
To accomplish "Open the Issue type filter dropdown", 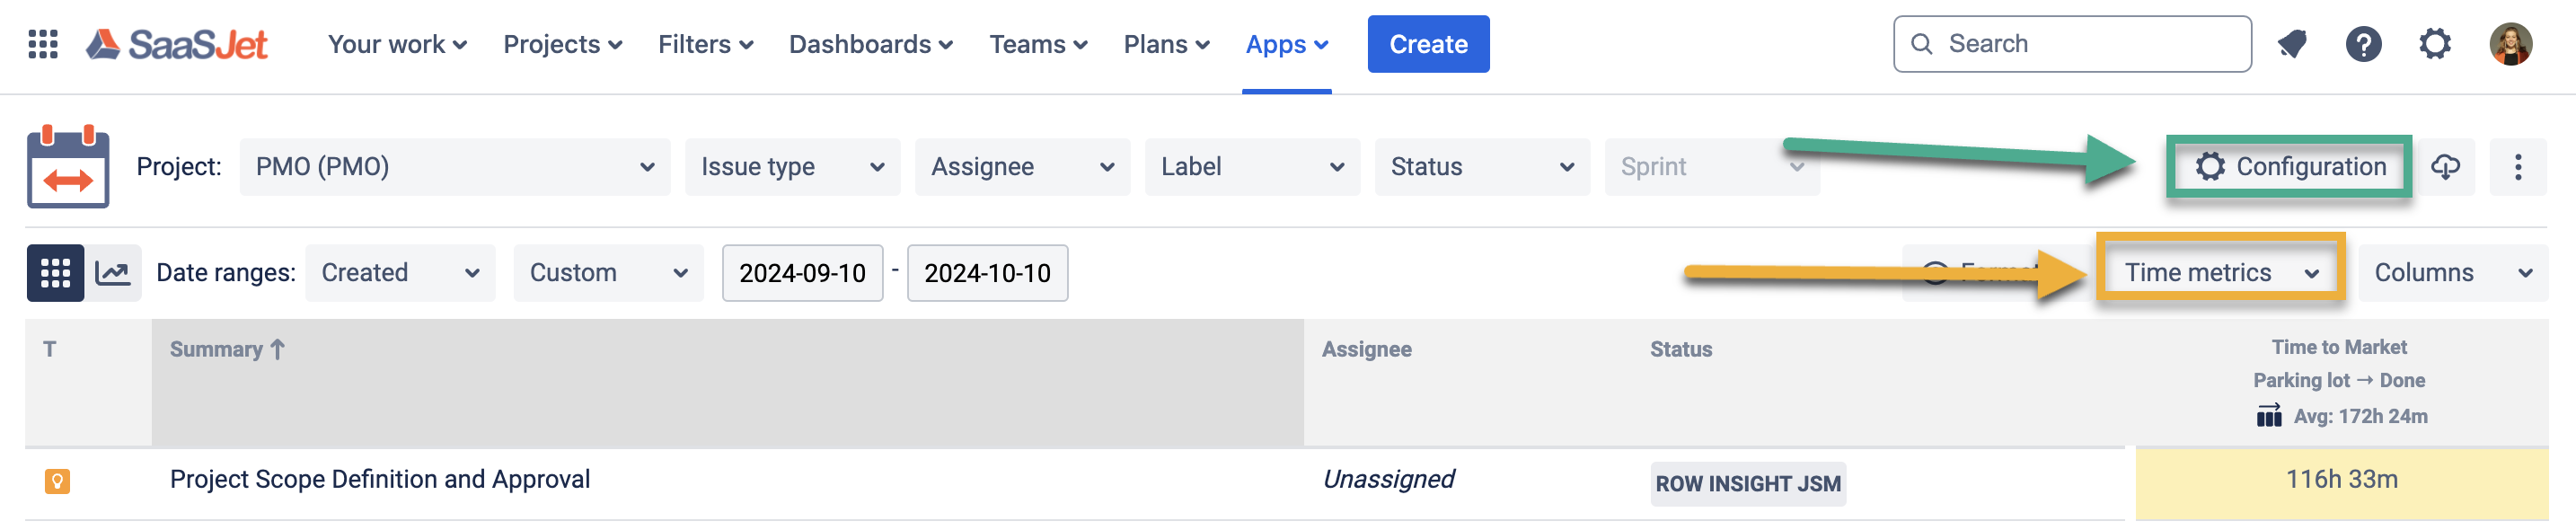I will 792,167.
